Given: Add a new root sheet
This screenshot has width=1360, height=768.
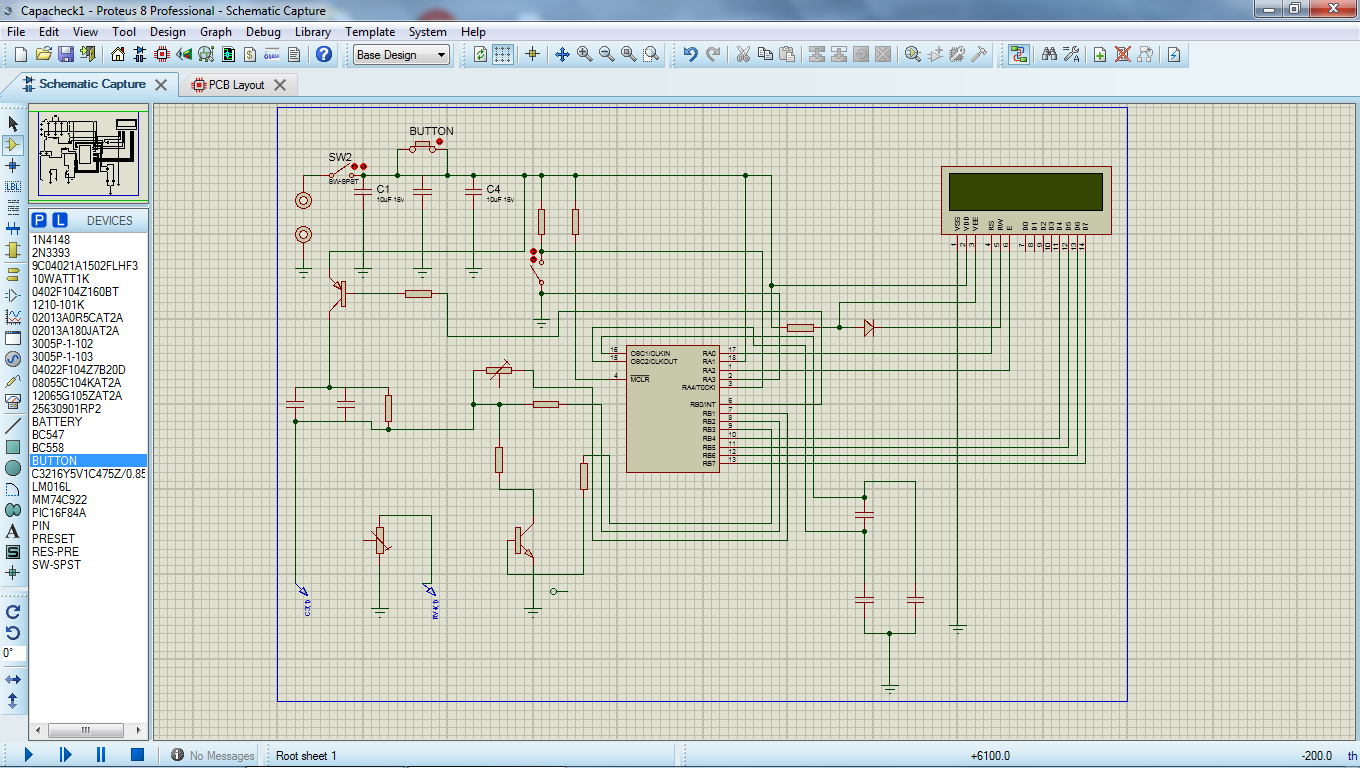Looking at the screenshot, I should click(1100, 54).
